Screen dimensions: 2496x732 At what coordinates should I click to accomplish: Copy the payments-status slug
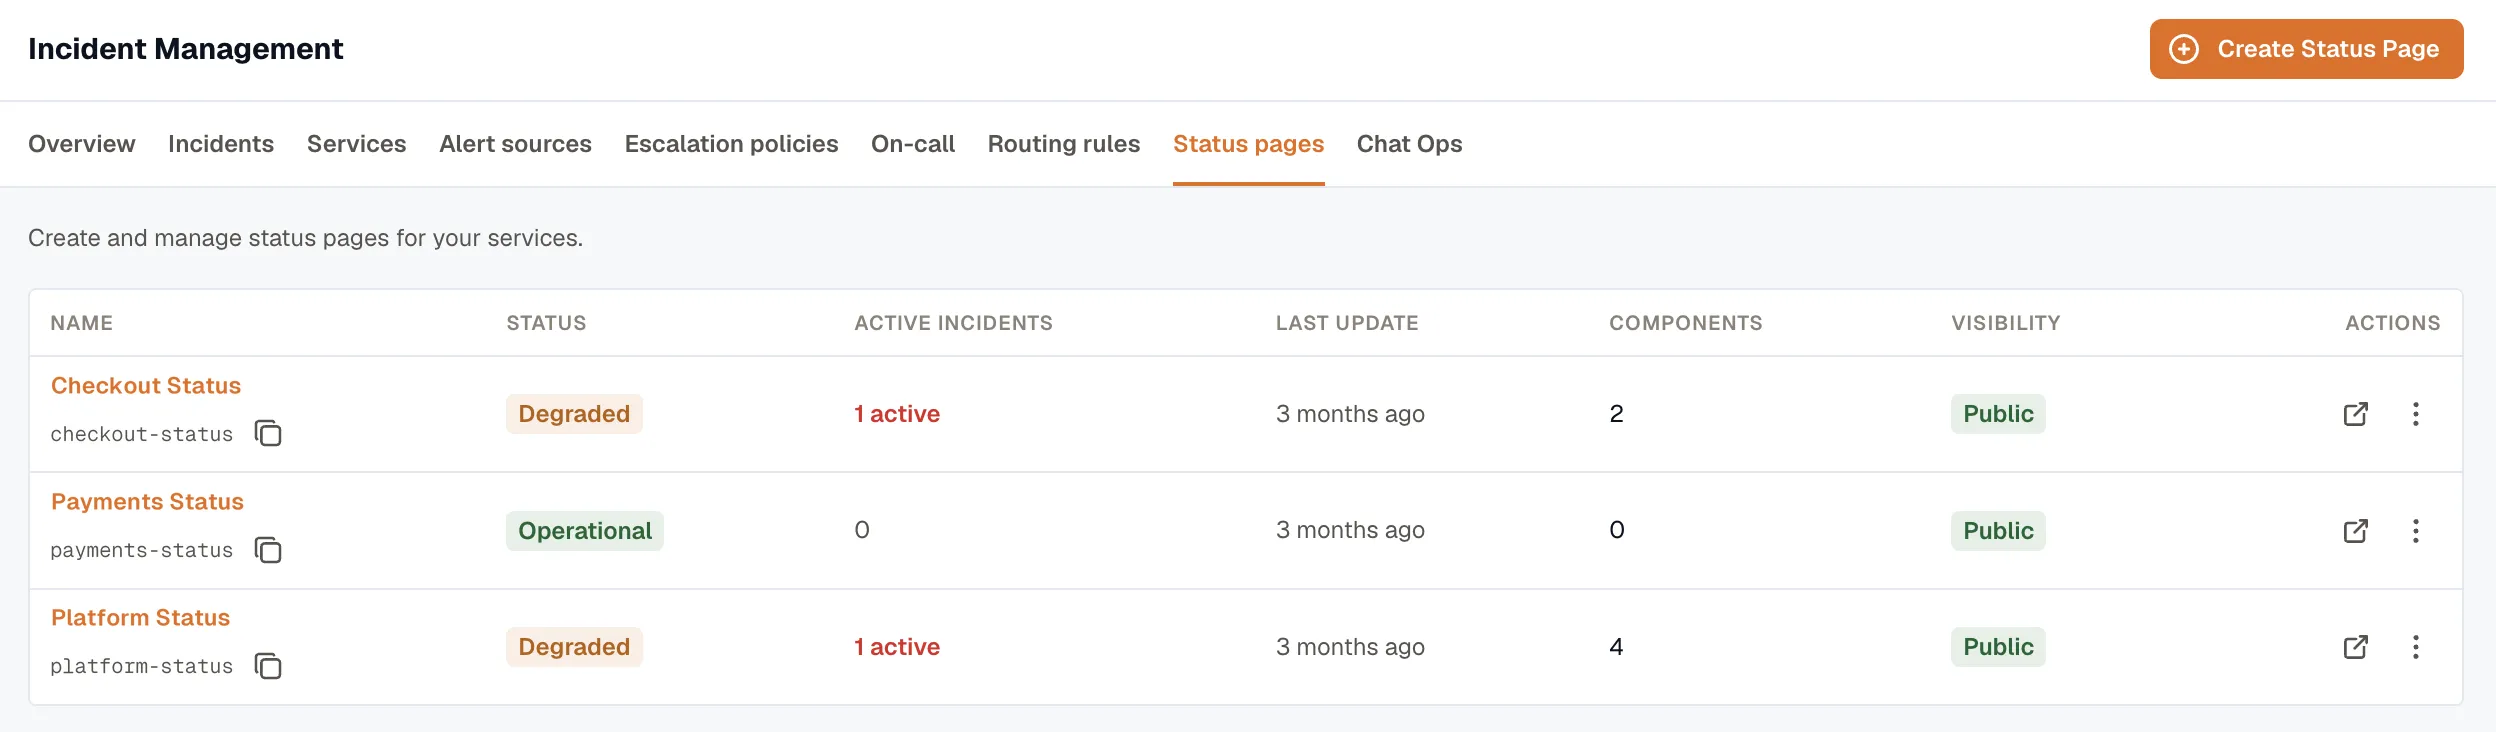[268, 550]
